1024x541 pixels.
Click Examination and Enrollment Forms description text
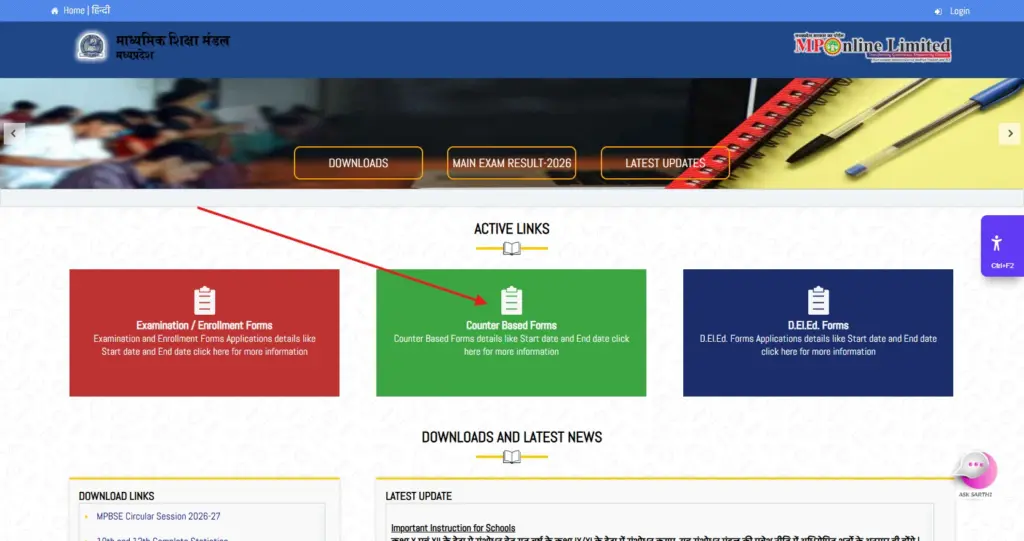click(x=204, y=345)
